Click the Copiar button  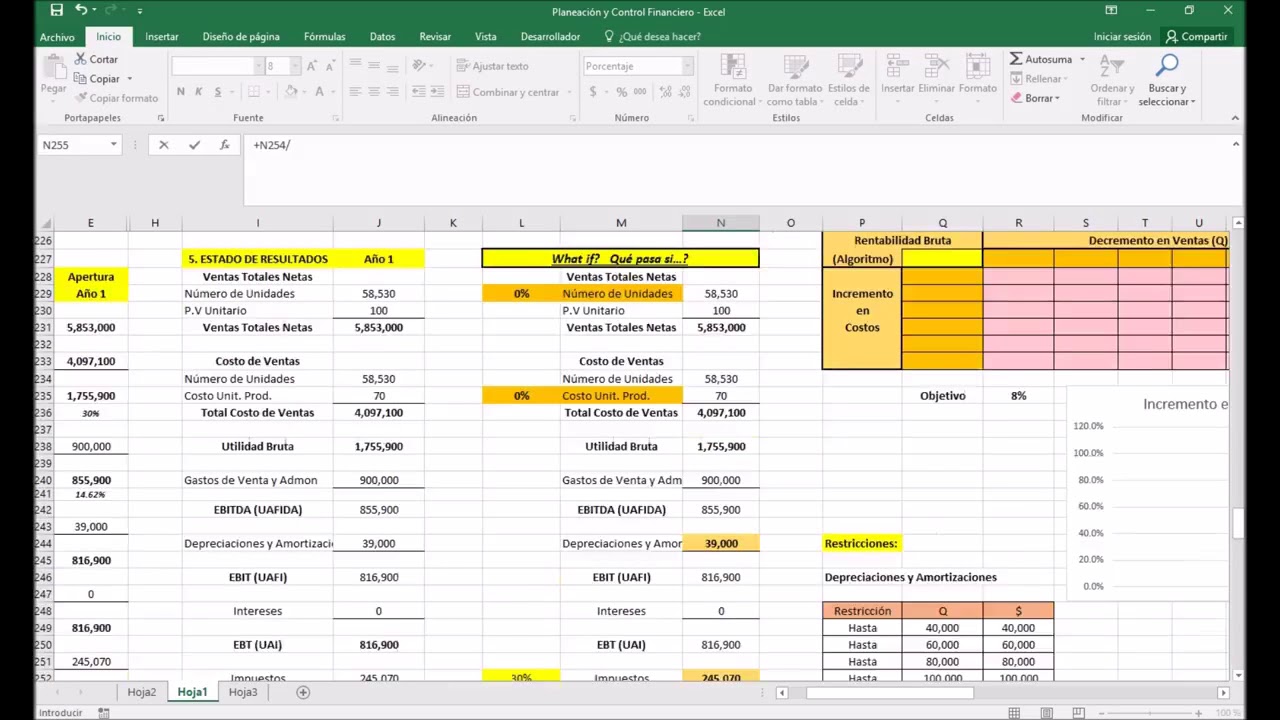[97, 79]
